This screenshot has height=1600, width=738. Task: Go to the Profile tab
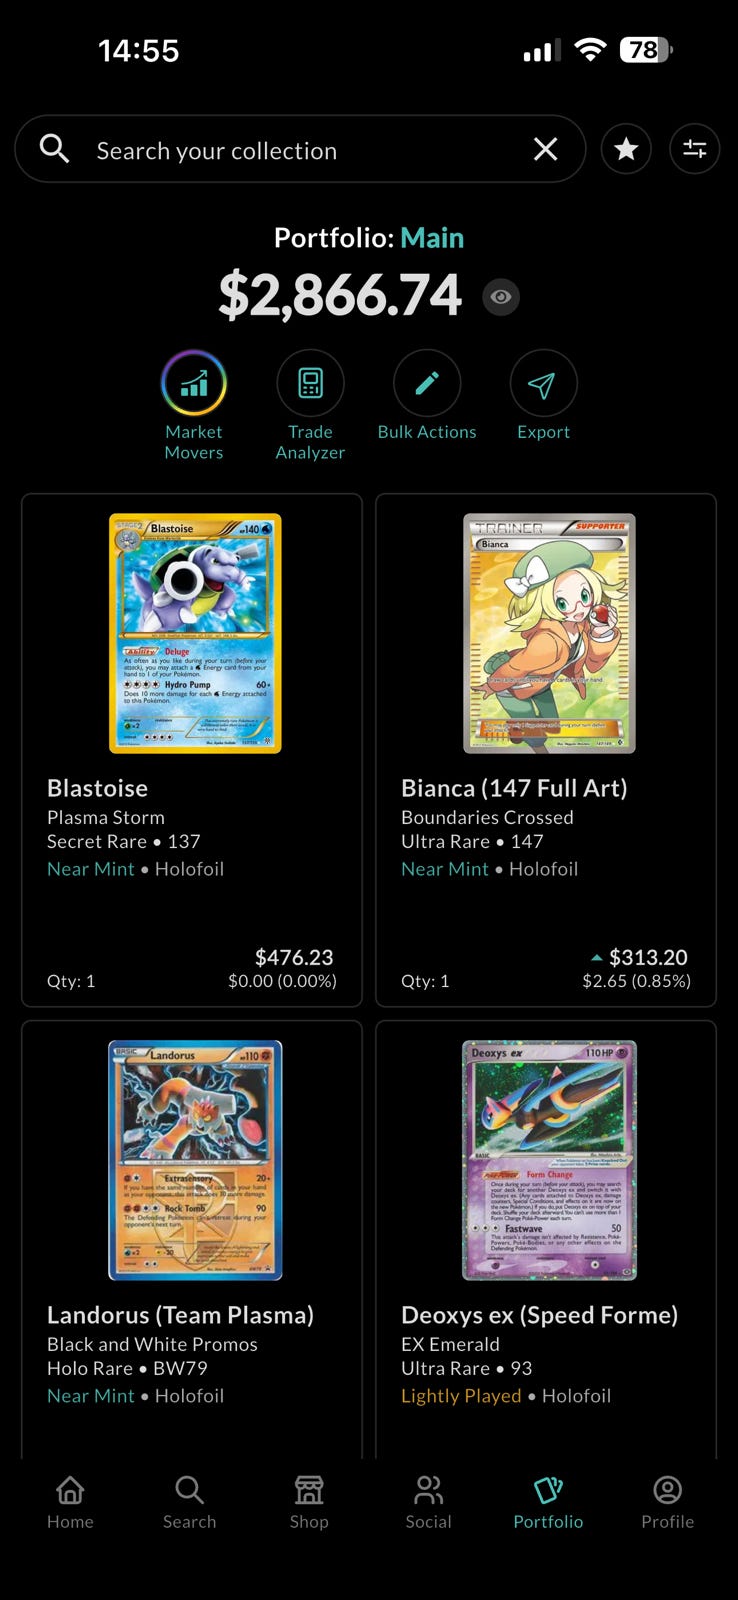[667, 1503]
